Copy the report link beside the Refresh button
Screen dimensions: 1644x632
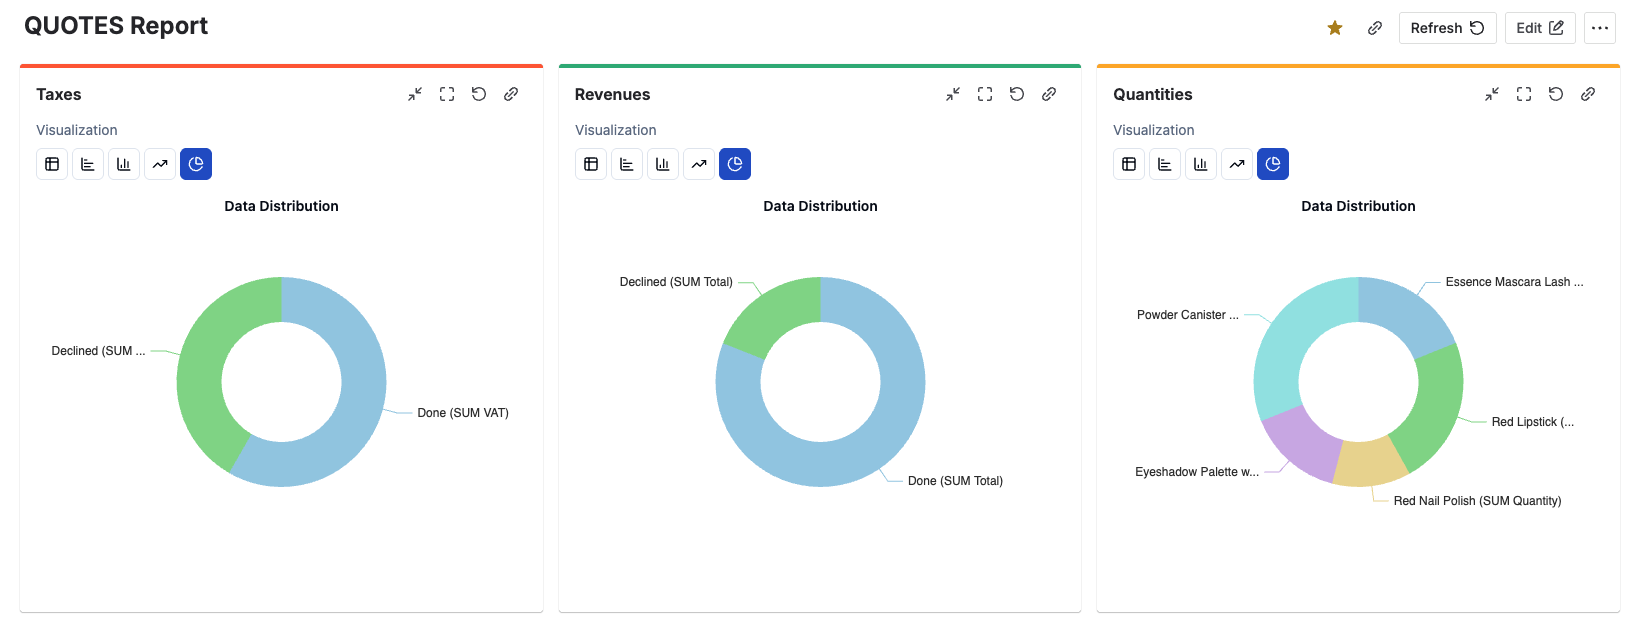tap(1375, 28)
